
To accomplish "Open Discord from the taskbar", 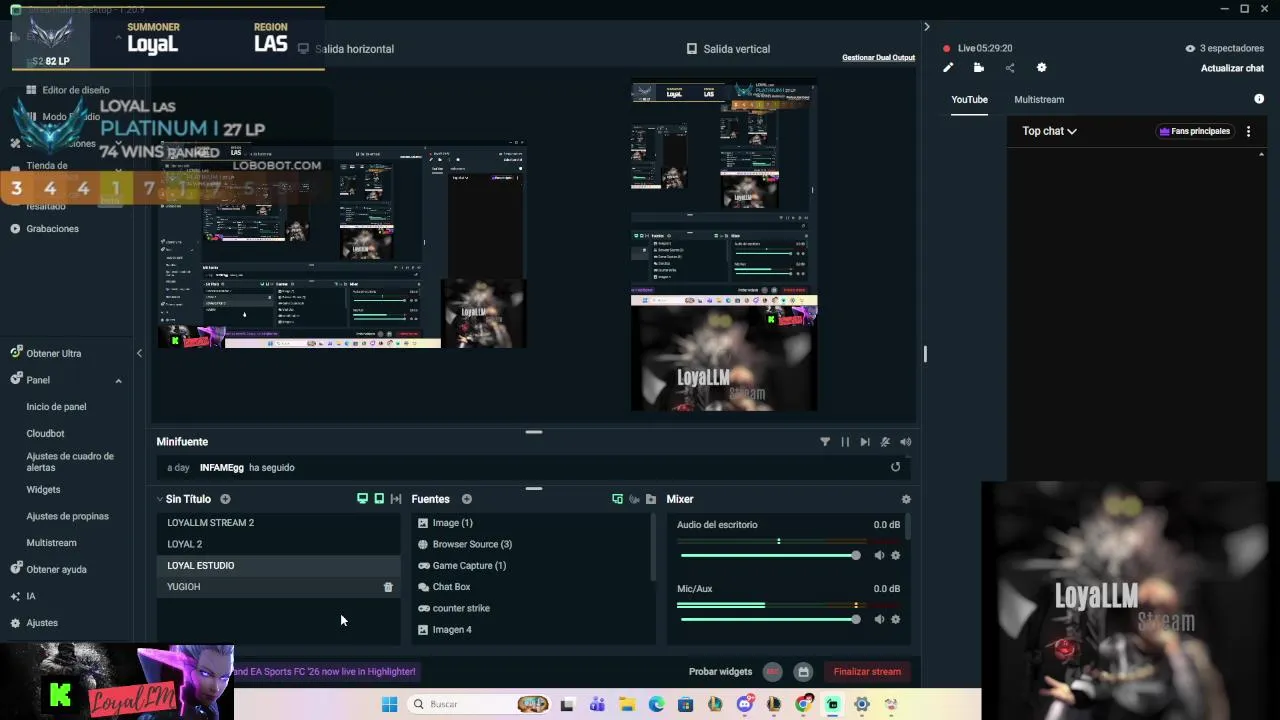I will coord(744,704).
